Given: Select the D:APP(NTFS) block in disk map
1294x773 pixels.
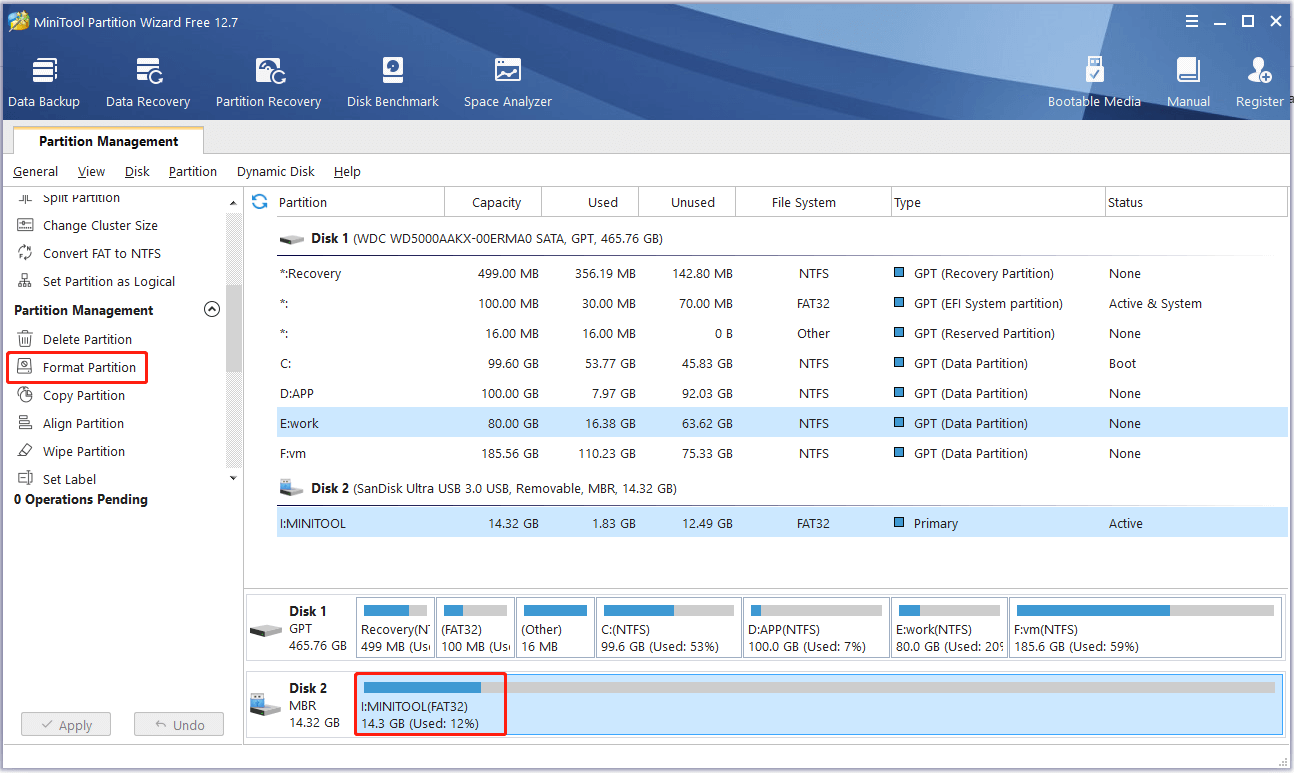Looking at the screenshot, I should coord(816,627).
